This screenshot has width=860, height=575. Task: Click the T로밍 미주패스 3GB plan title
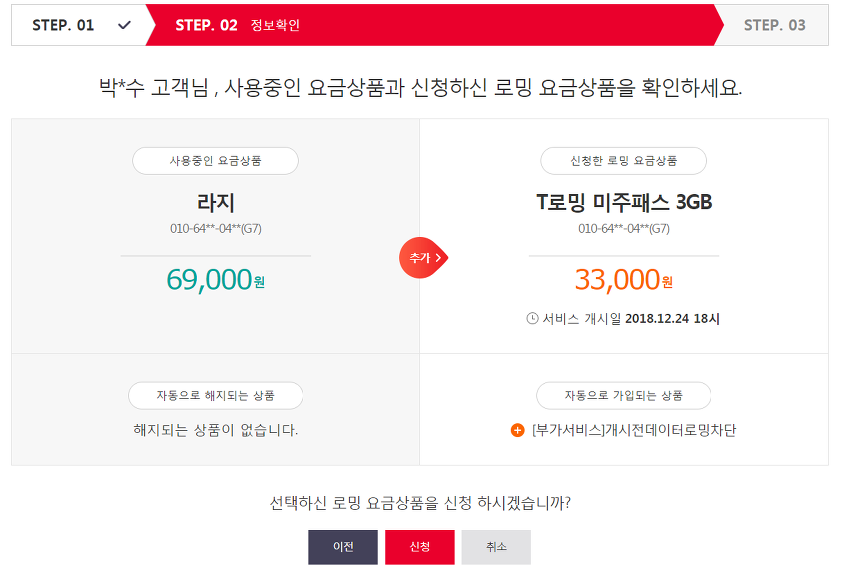click(623, 203)
